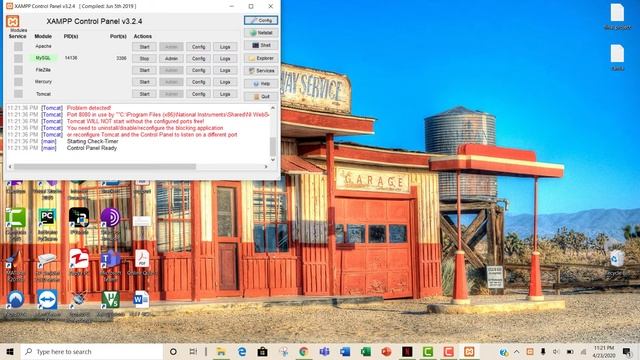
Task: Open Services from XAMPP panel
Action: tap(261, 71)
